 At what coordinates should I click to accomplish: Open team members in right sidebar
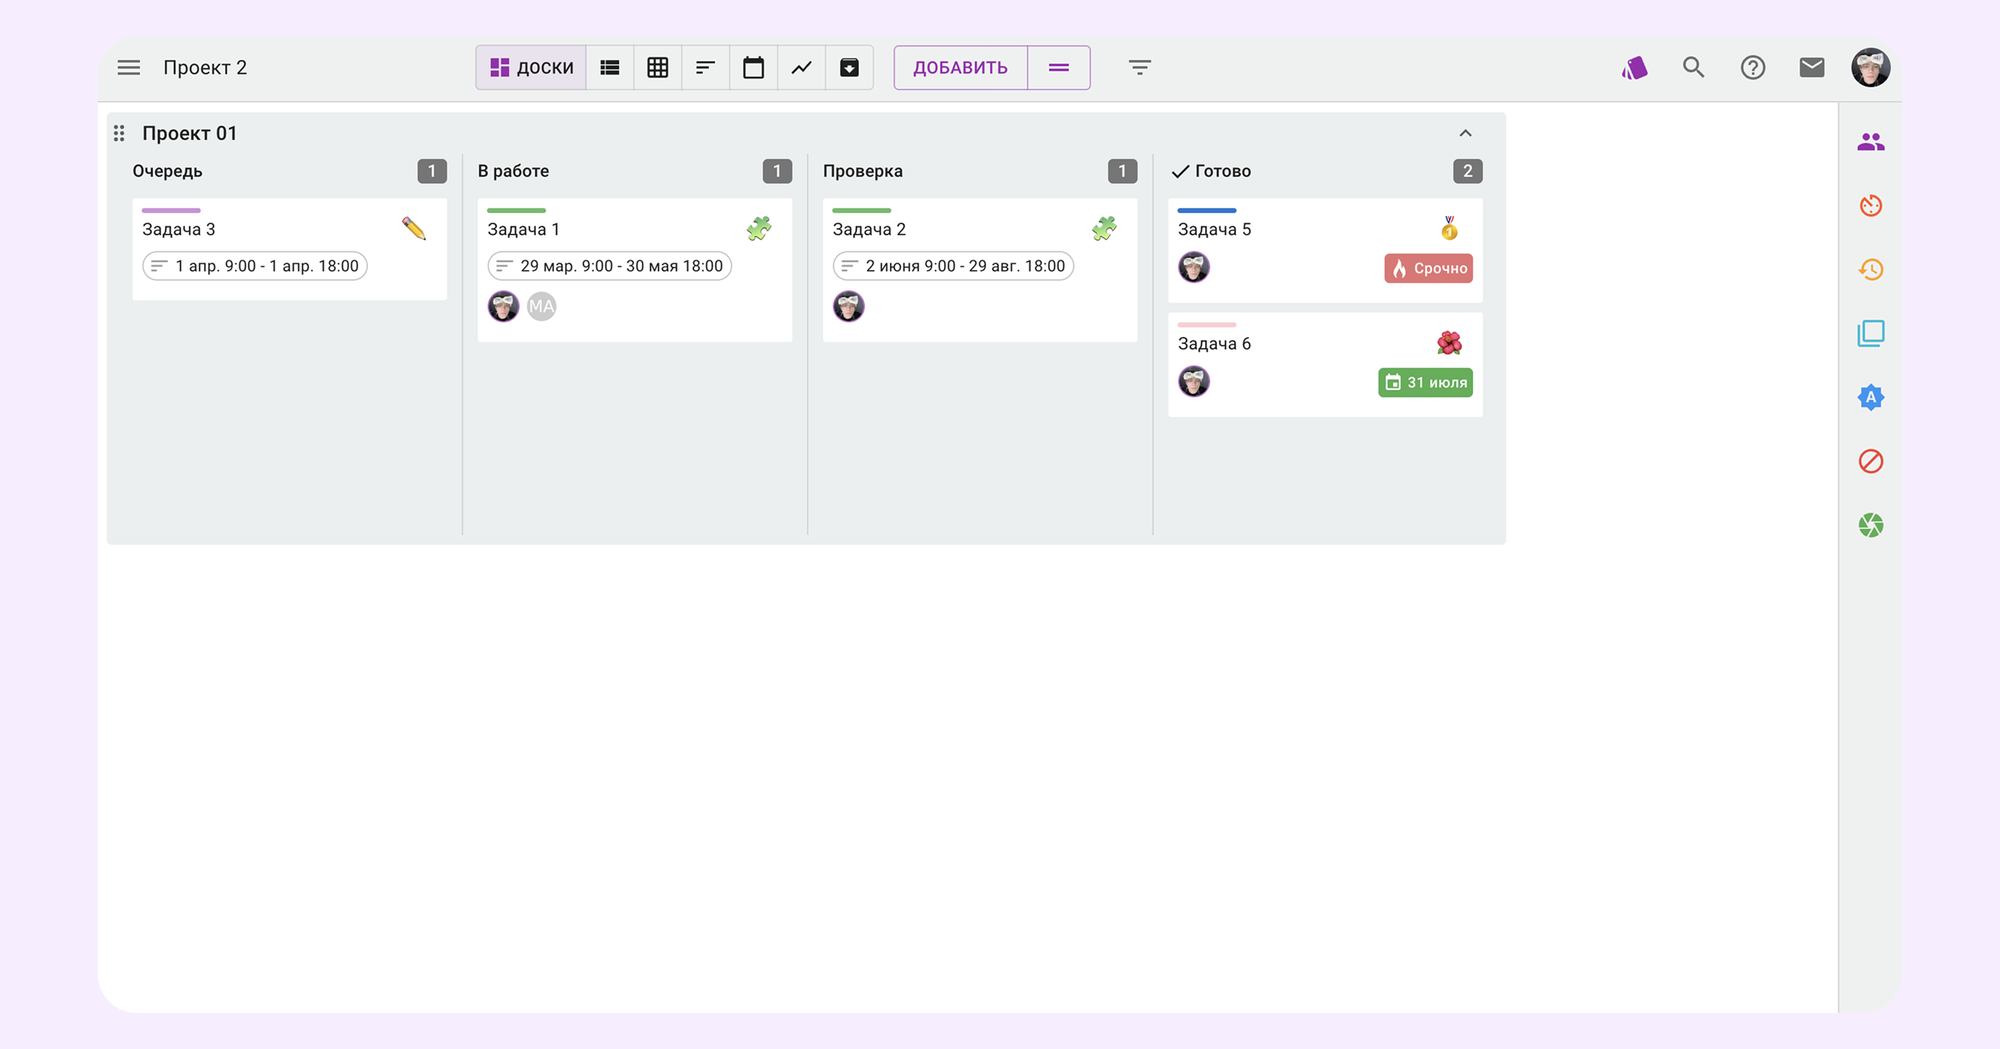[1870, 142]
